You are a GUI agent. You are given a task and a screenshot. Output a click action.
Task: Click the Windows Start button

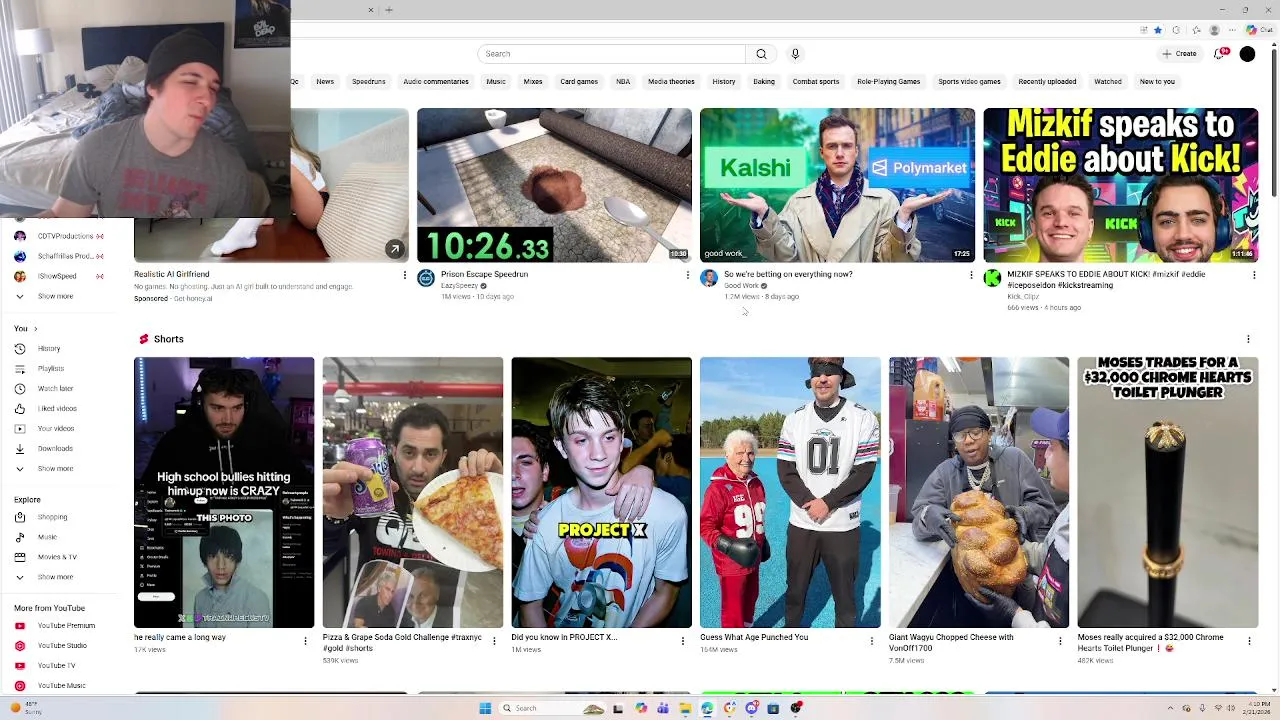485,708
